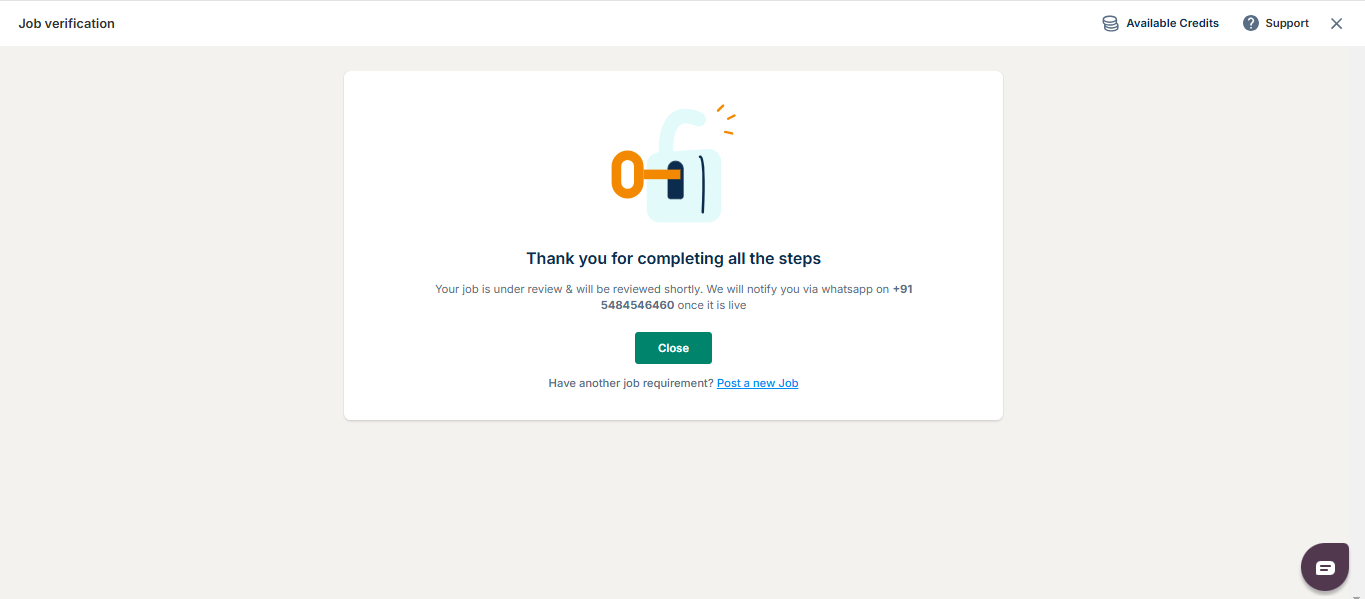Viewport: 1365px width, 599px height.
Task: Click the +91 phone number text
Action: coord(756,297)
